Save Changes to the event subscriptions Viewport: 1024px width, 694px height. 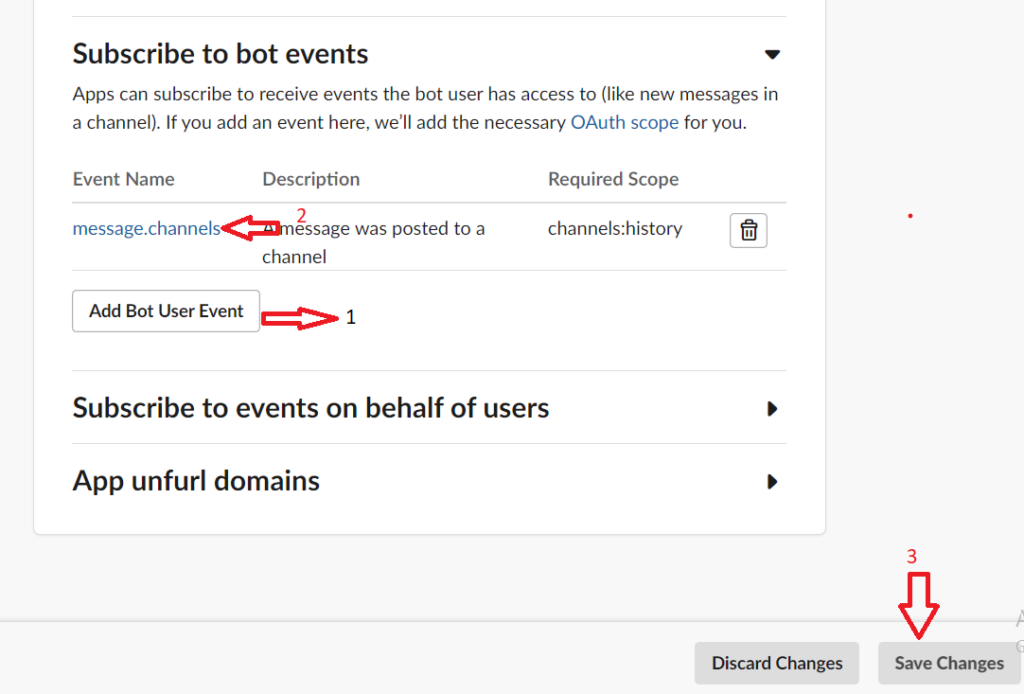[948, 663]
